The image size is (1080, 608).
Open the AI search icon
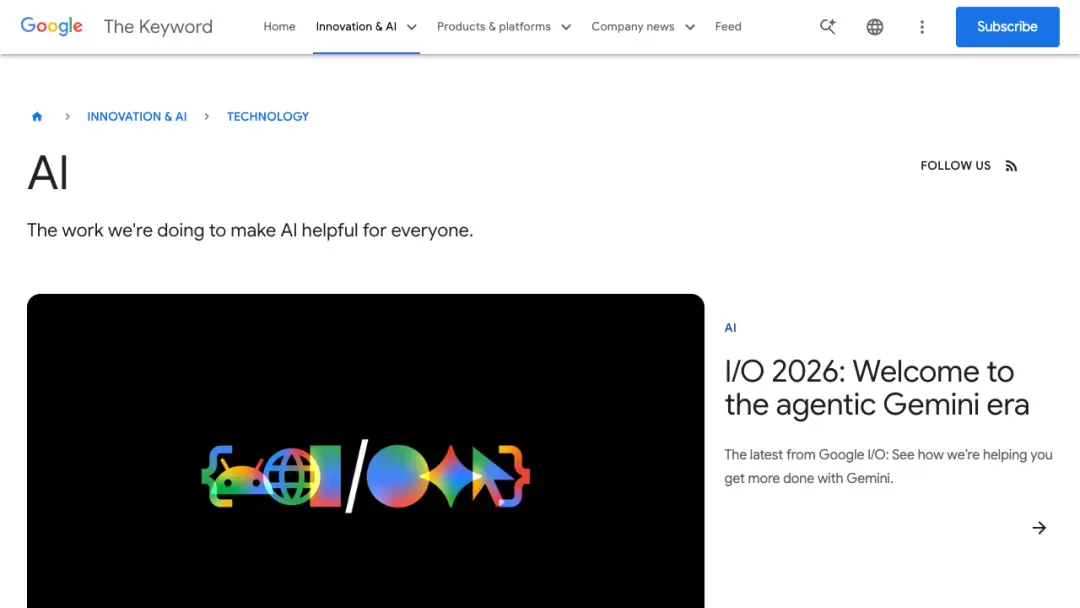click(828, 27)
